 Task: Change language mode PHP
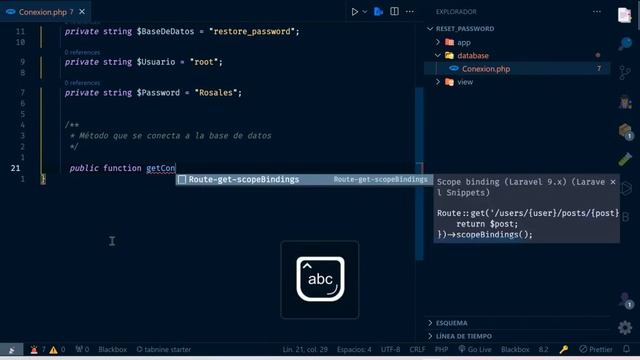pyautogui.click(x=441, y=349)
